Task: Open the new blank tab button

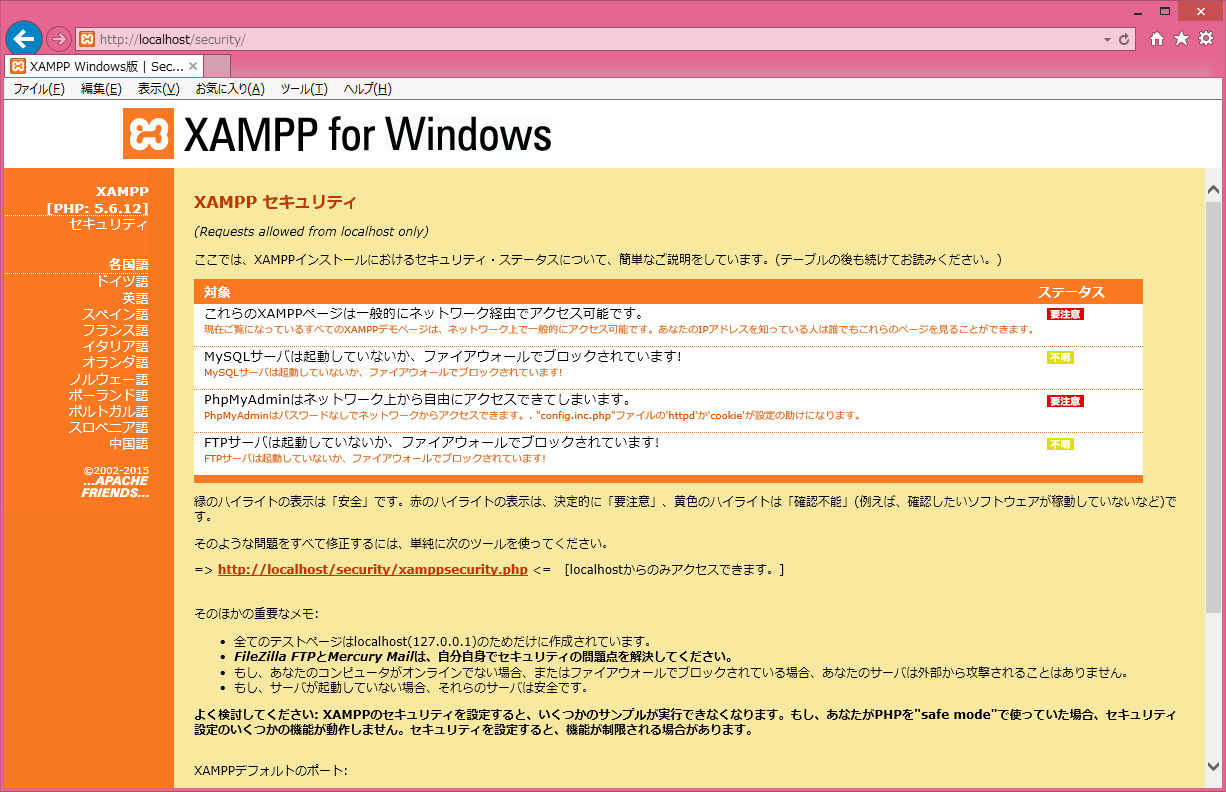Action: (x=217, y=66)
